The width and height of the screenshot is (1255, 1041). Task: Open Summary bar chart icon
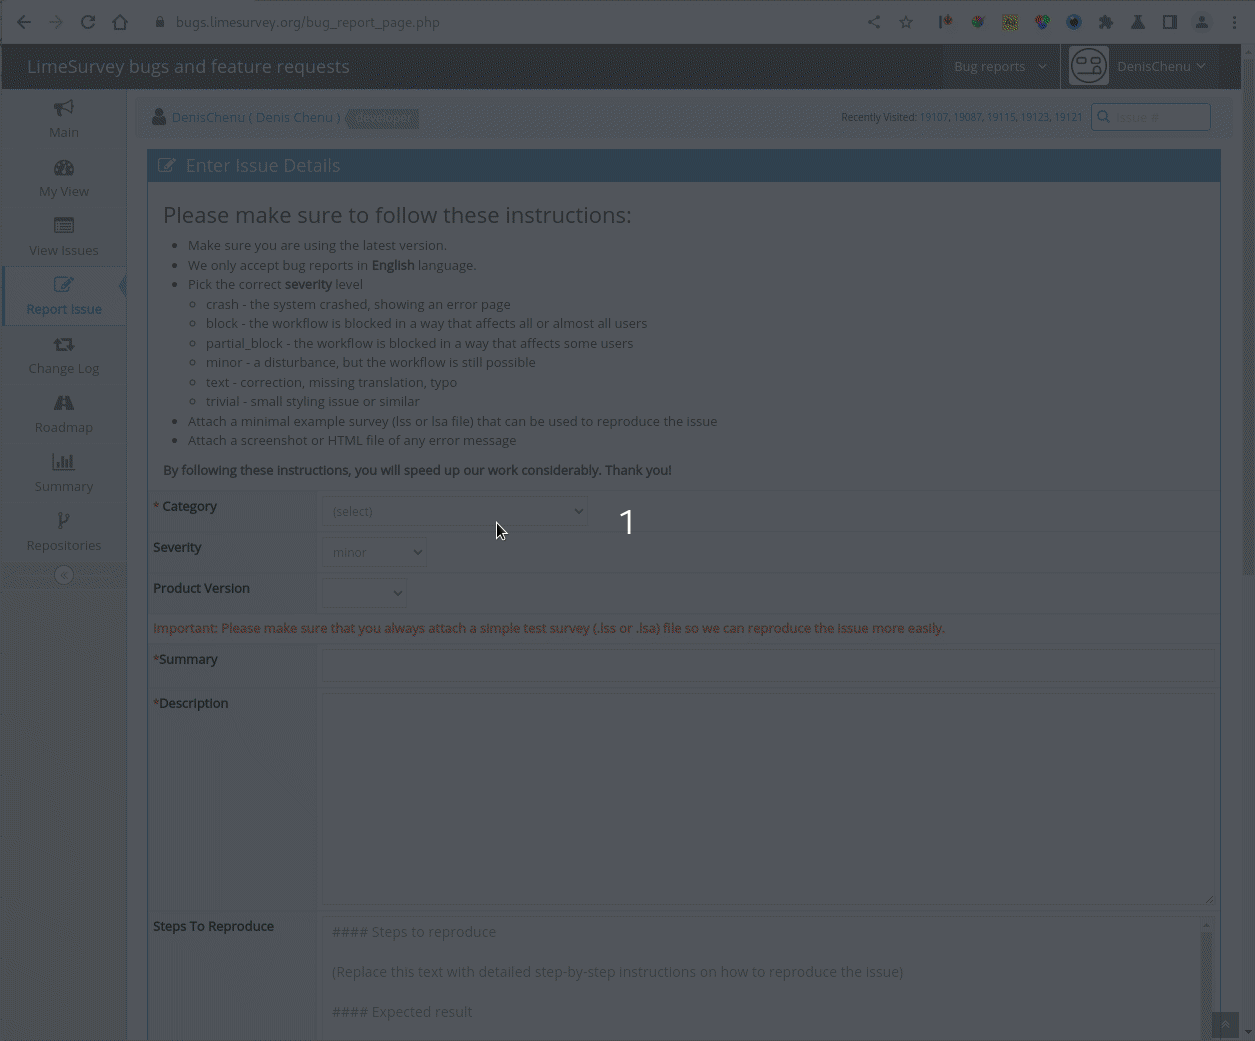(64, 462)
